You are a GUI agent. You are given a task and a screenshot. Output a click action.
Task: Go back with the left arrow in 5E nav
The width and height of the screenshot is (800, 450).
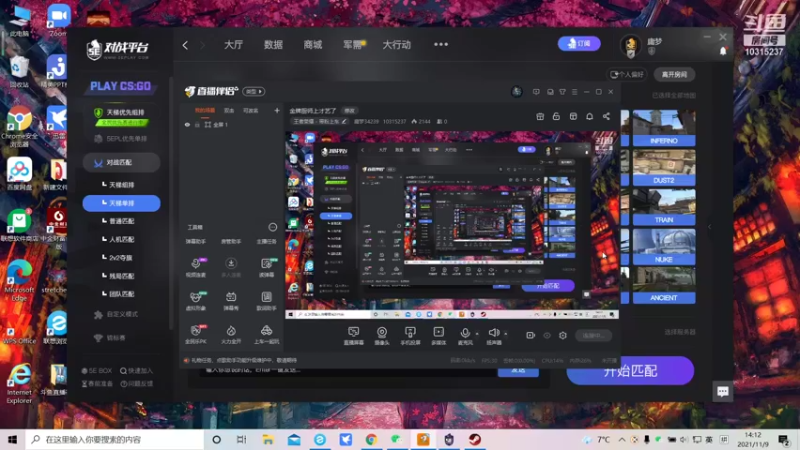click(x=185, y=45)
